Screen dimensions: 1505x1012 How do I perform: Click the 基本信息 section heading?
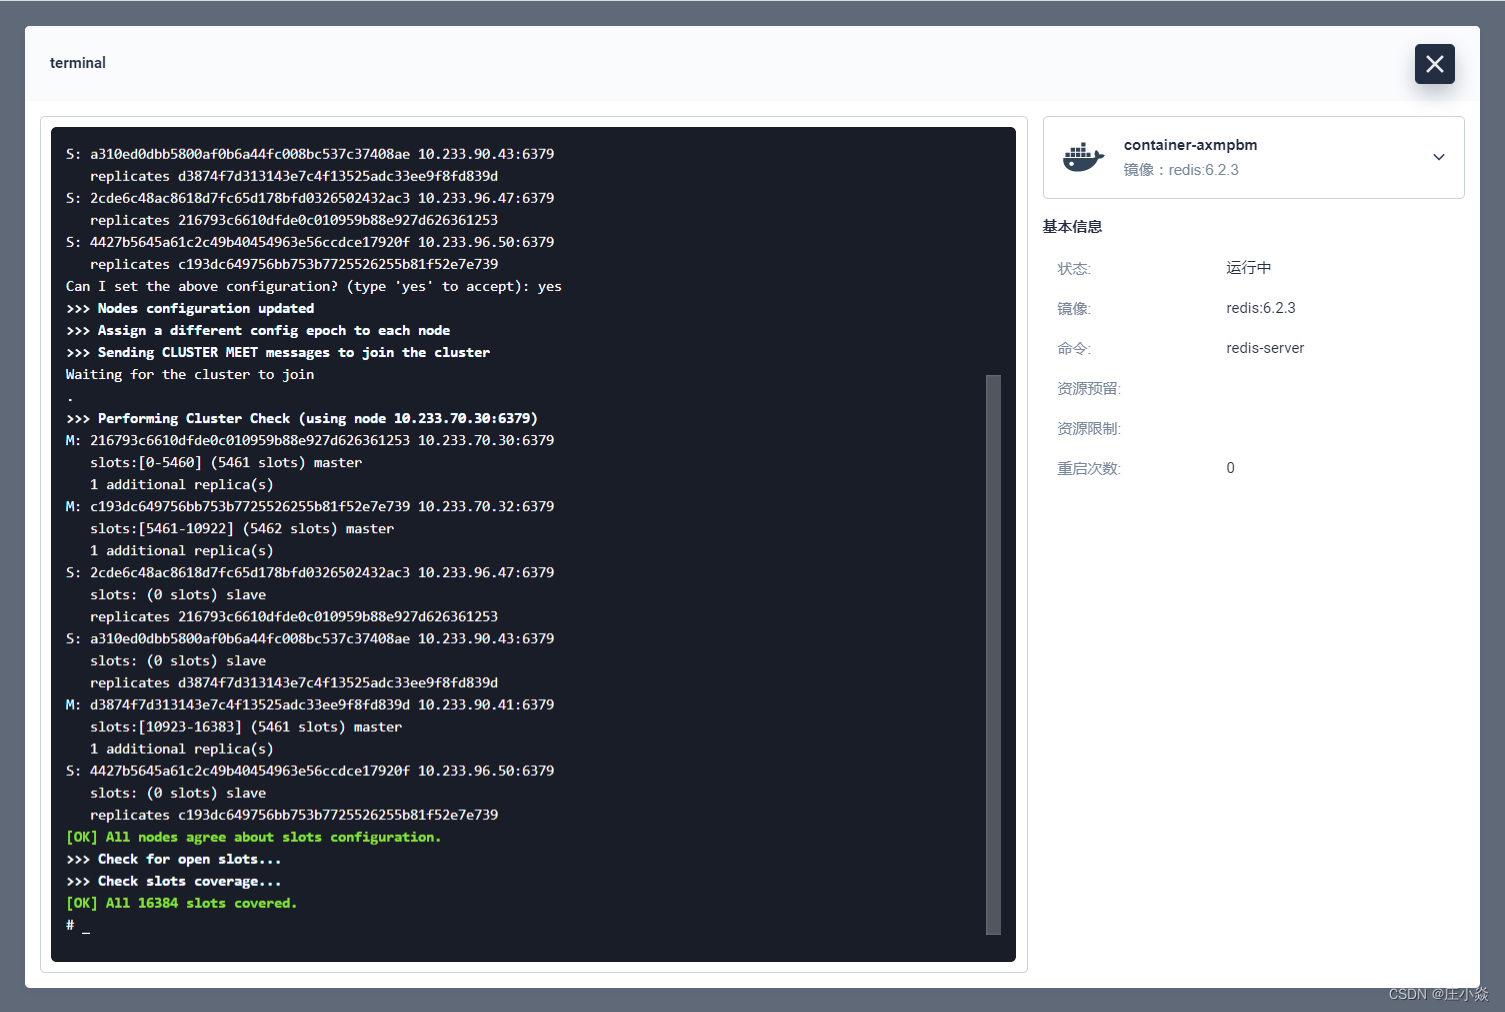[1072, 227]
